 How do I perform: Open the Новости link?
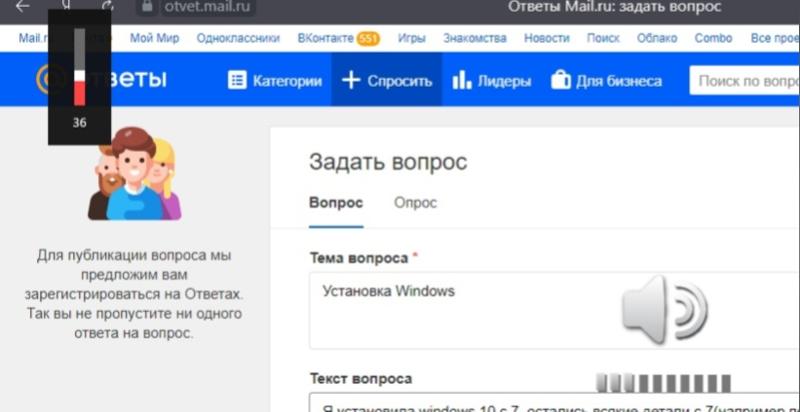[x=546, y=38]
